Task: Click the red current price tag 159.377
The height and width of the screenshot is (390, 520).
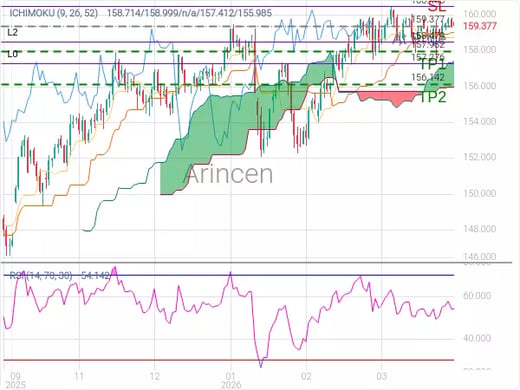Action: tap(480, 26)
